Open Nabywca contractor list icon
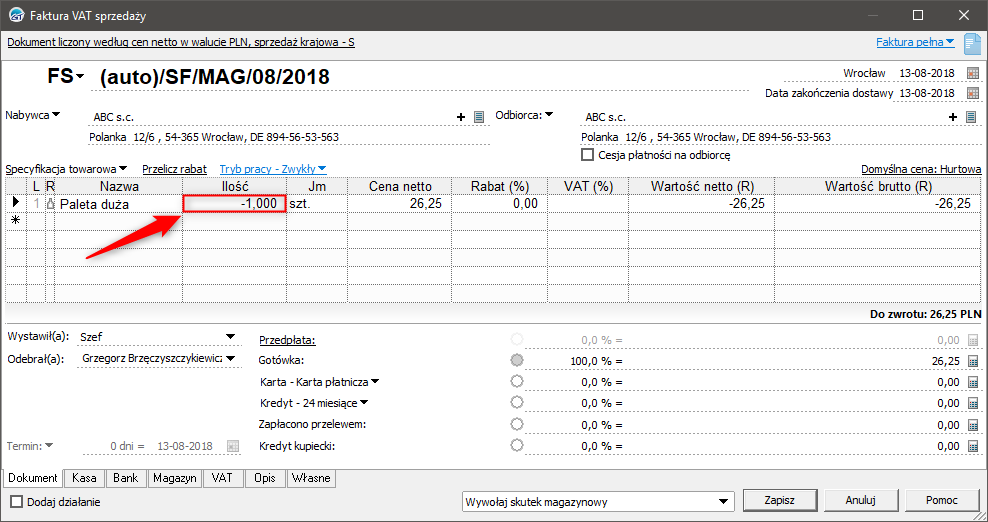988x522 pixels. click(479, 117)
